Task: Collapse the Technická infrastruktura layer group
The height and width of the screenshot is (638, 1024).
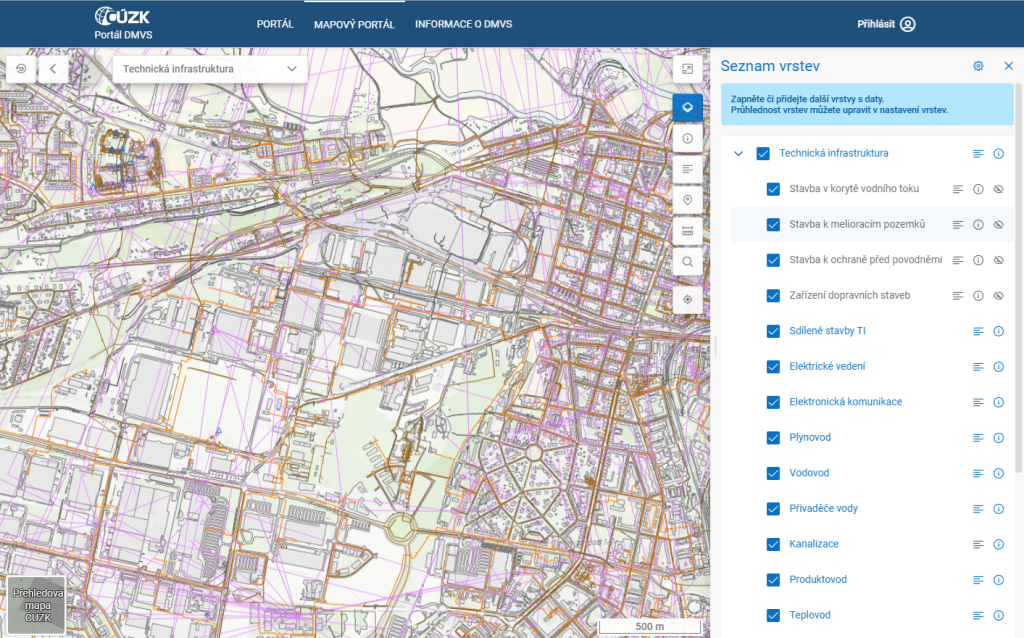Action: tap(739, 153)
